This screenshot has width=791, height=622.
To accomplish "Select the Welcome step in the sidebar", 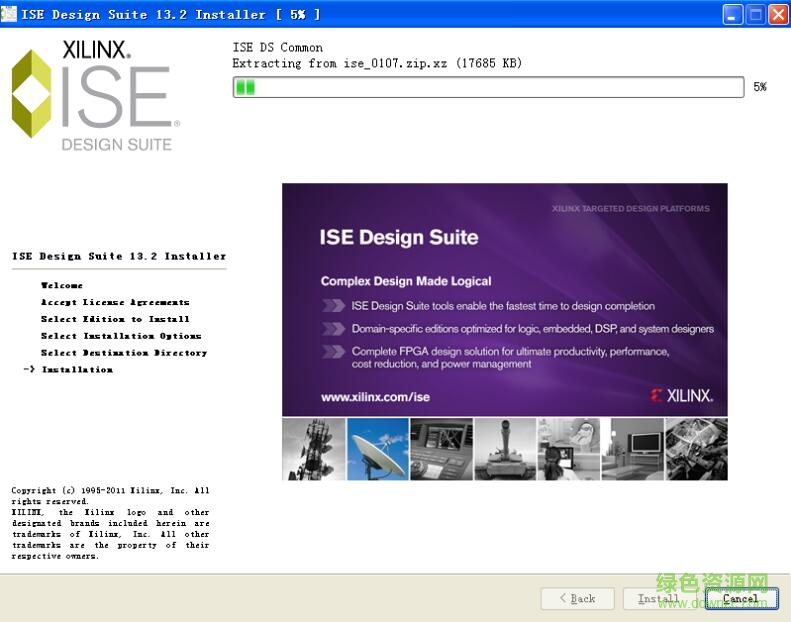I will pos(62,286).
